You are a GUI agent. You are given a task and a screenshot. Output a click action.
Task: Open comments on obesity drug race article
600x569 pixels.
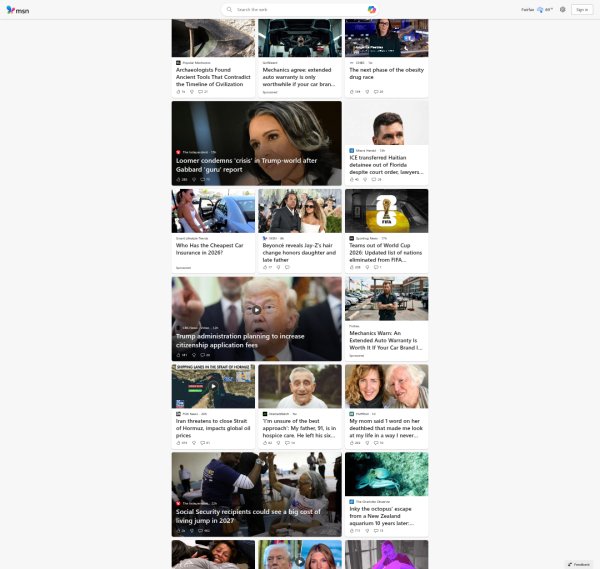pyautogui.click(x=376, y=92)
